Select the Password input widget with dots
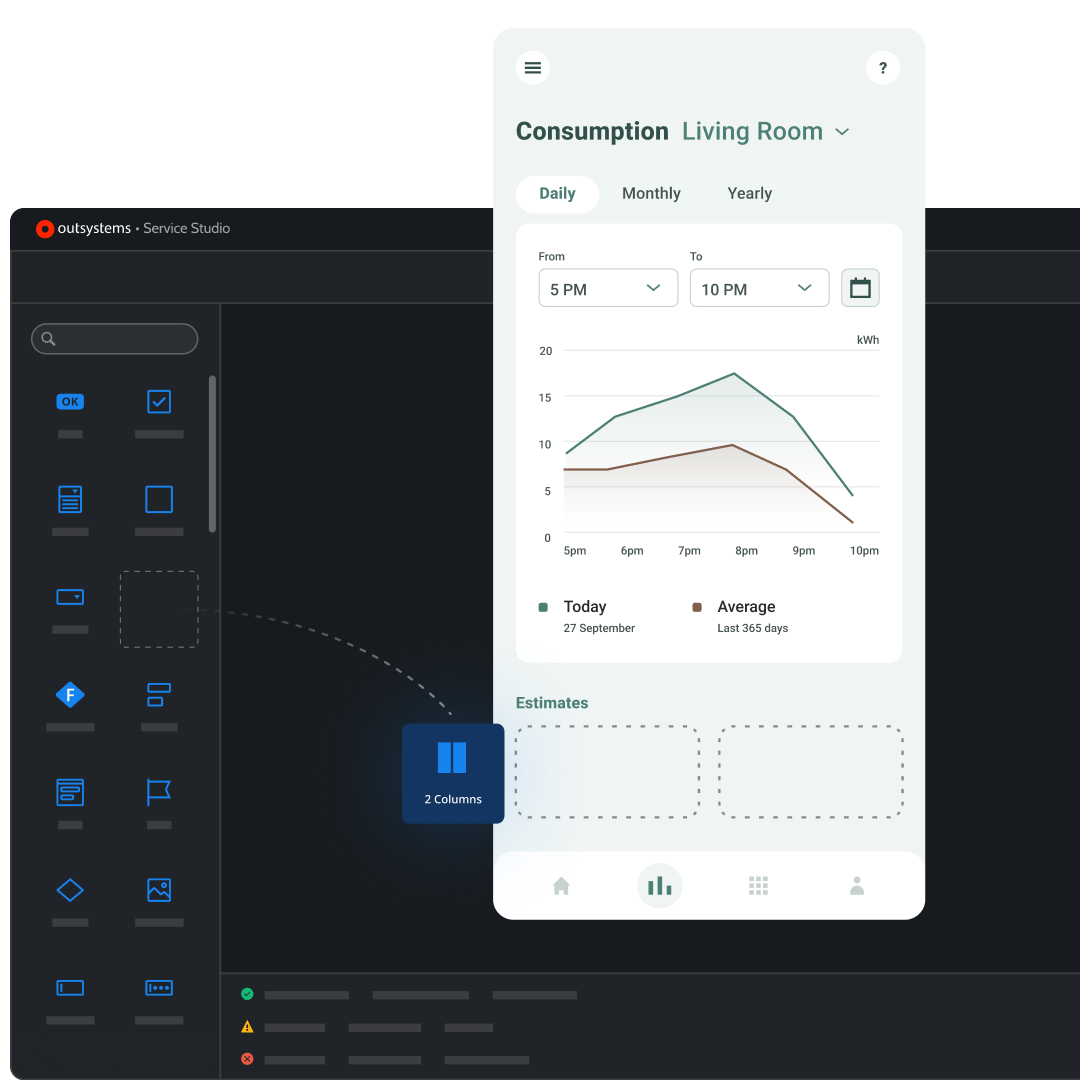The image size is (1080, 1080). (x=159, y=987)
